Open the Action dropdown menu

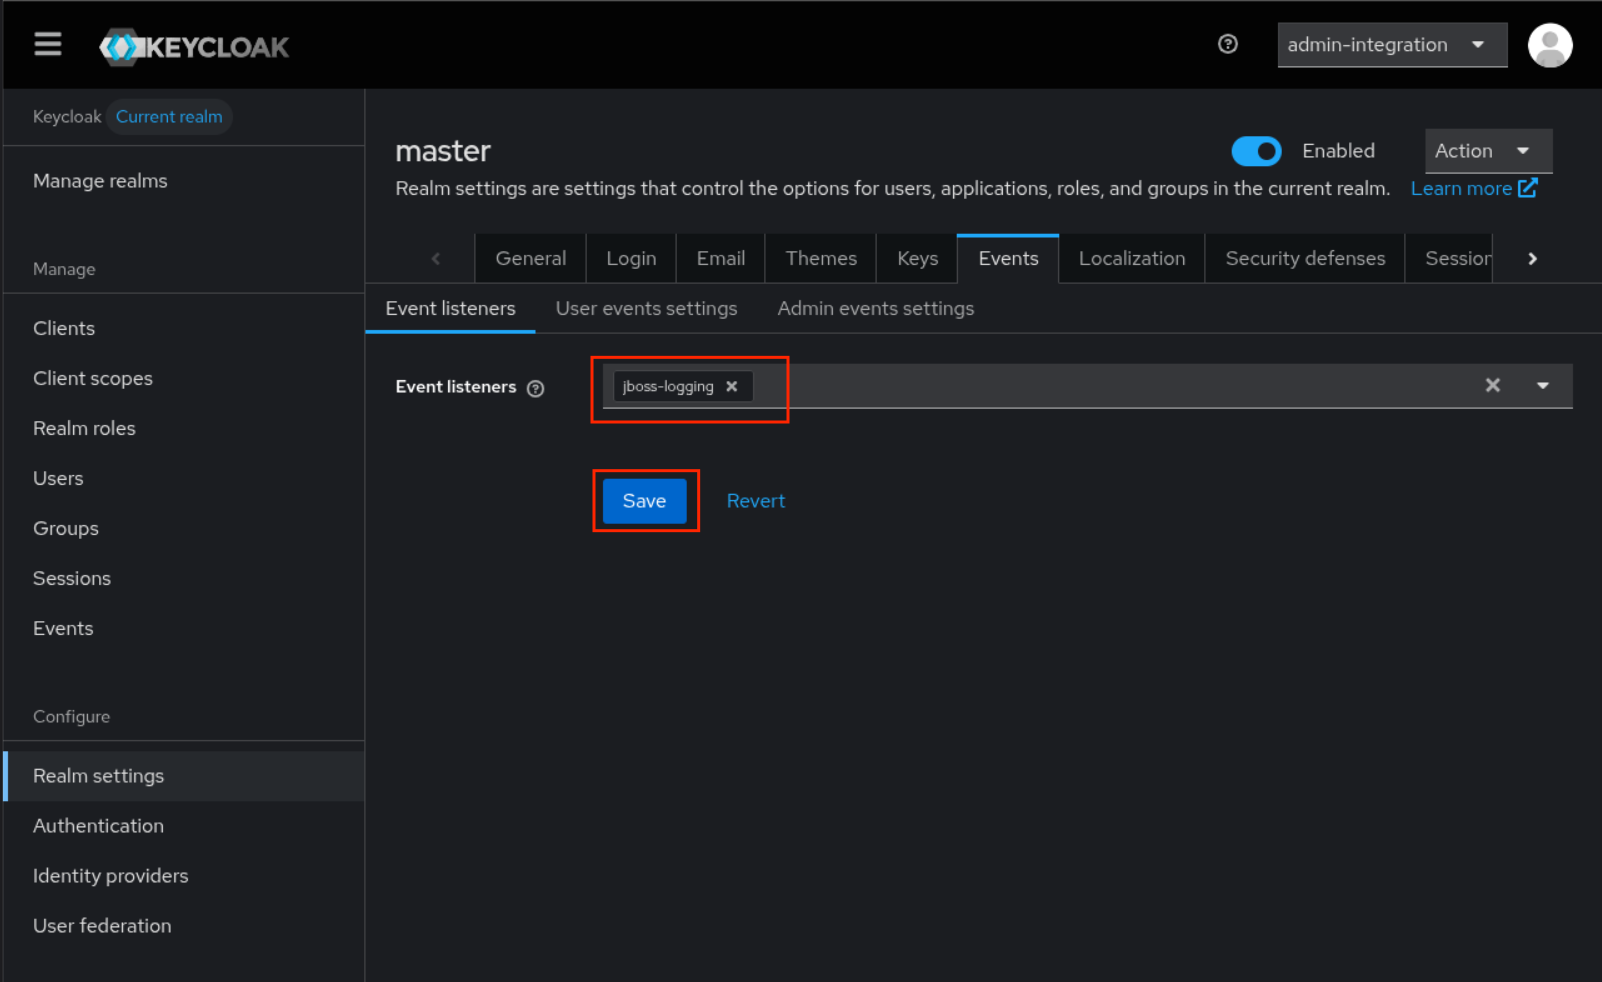point(1487,151)
